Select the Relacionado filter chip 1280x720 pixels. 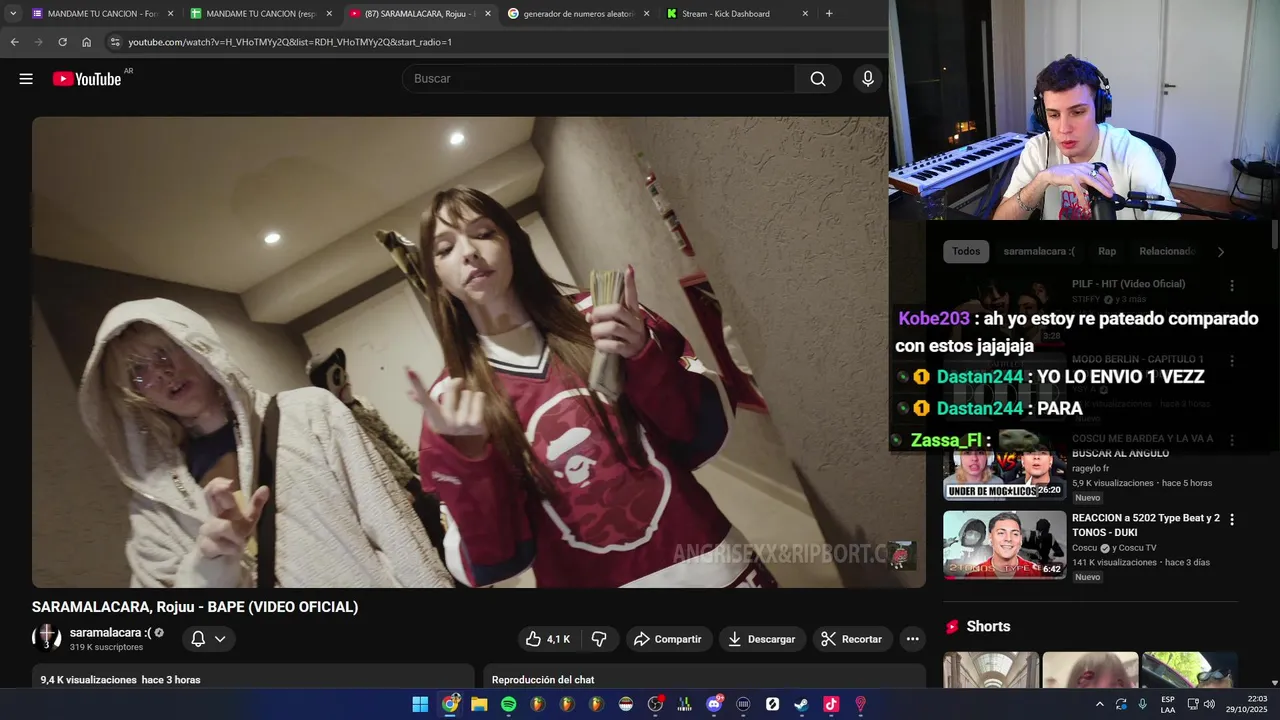(x=1167, y=252)
